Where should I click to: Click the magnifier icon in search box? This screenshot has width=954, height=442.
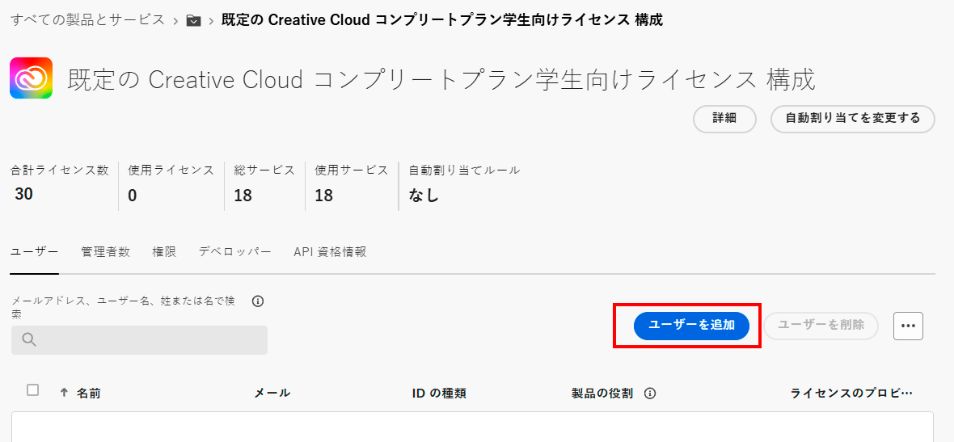(x=29, y=340)
